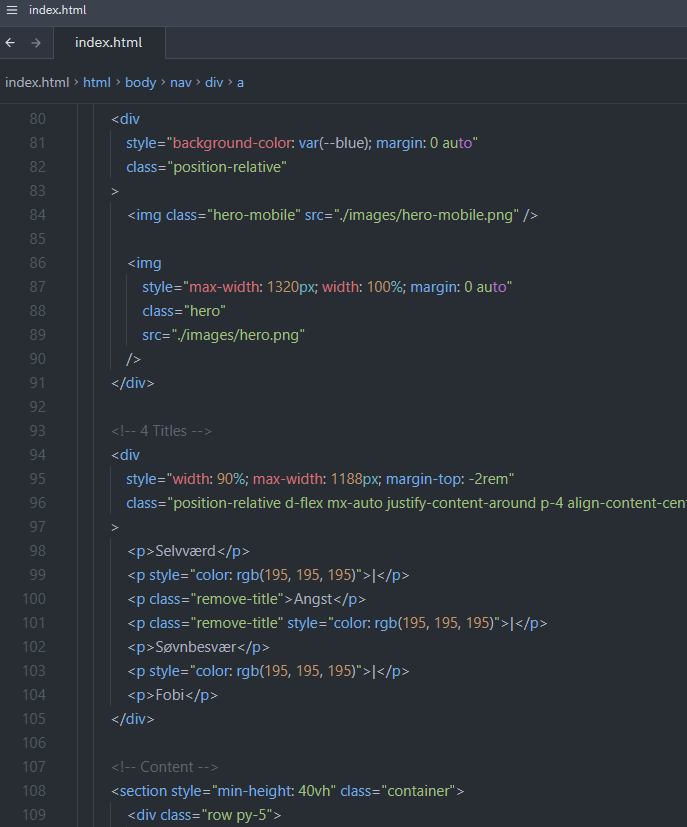The image size is (687, 827).
Task: Go back with the left arrow
Action: click(10, 43)
